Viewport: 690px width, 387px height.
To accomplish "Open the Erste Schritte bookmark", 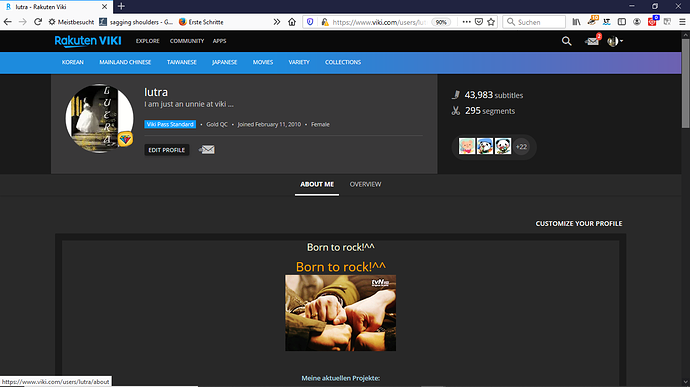I will point(201,22).
